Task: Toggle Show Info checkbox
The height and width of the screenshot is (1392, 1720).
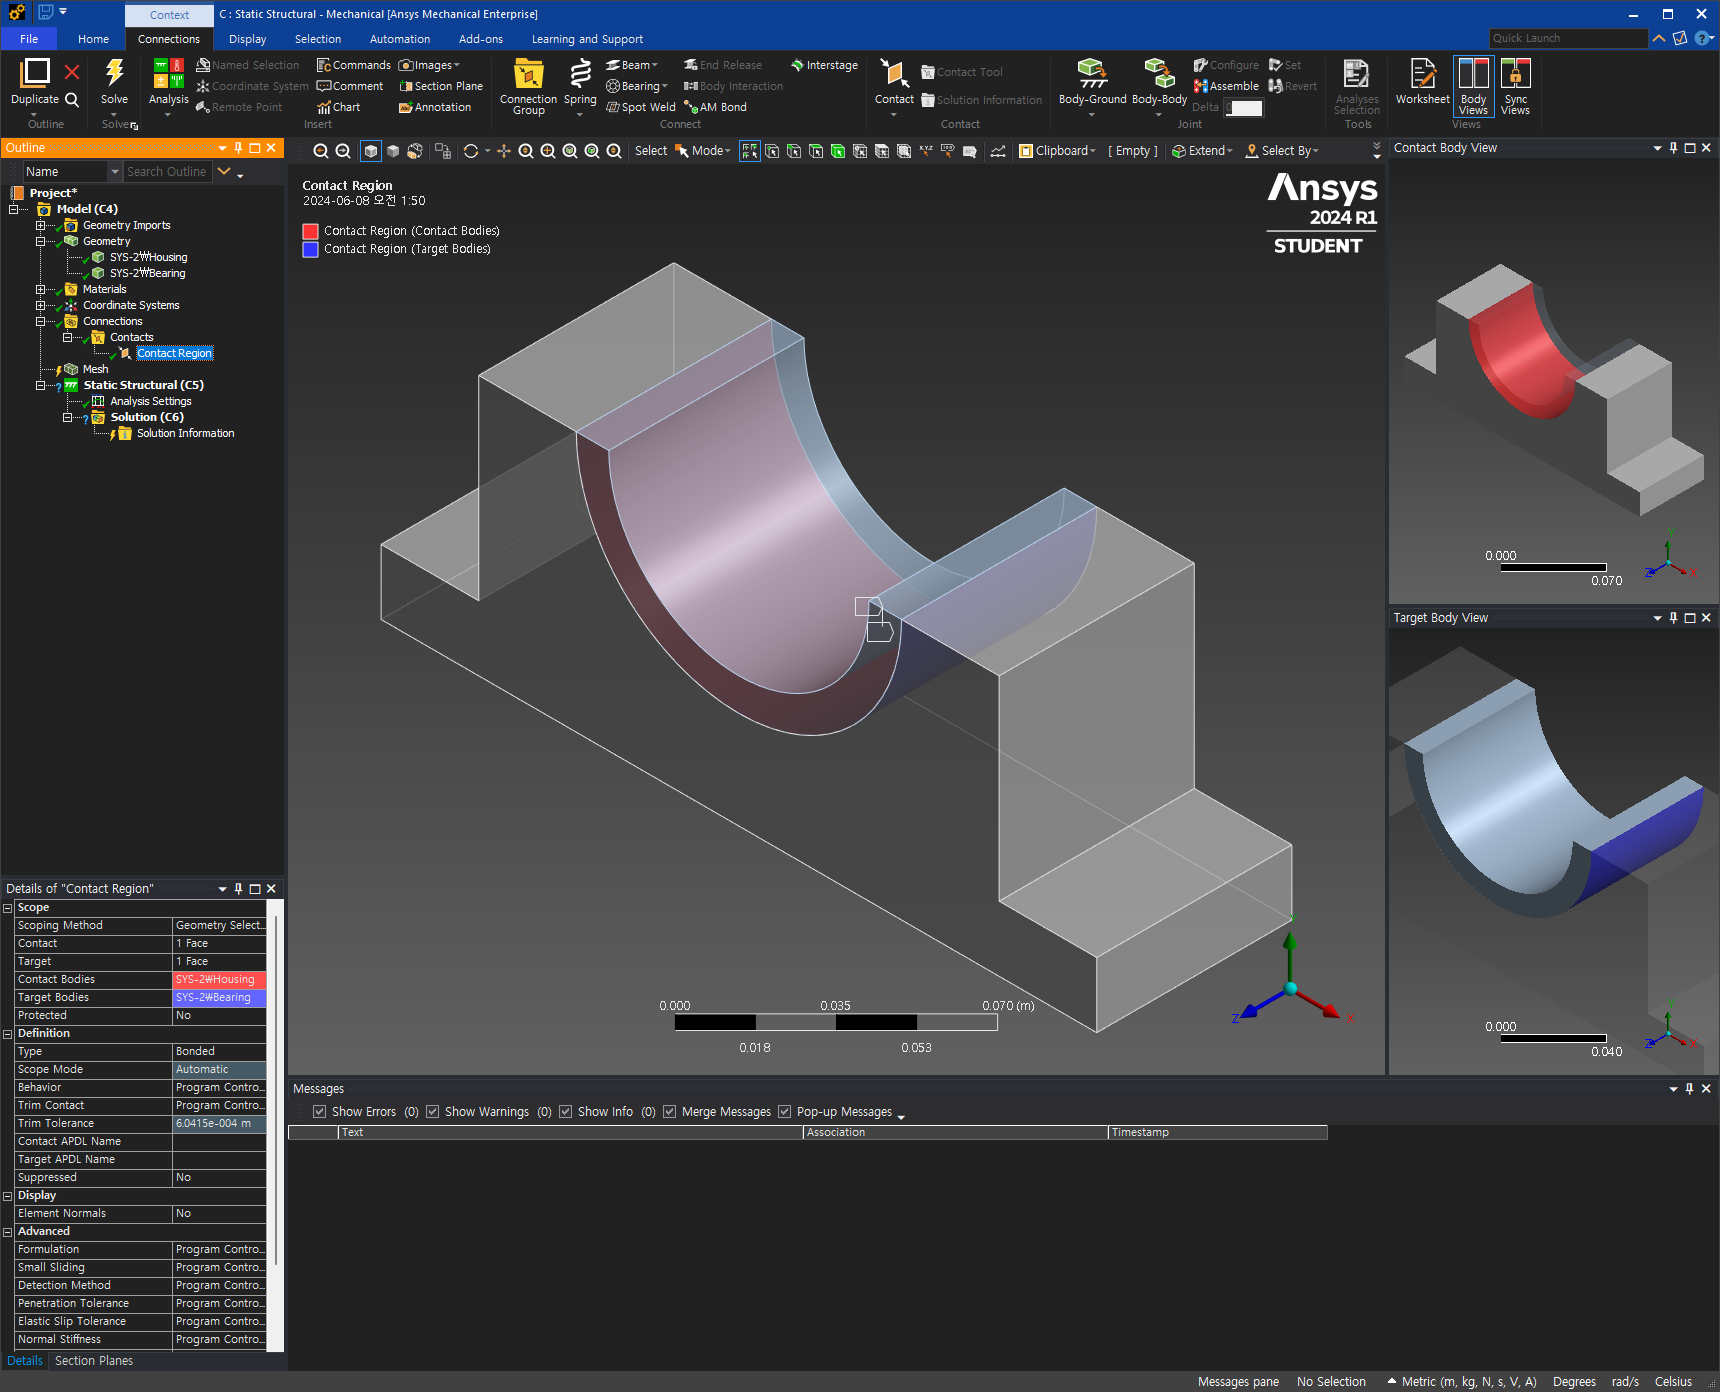Action: (x=565, y=1111)
